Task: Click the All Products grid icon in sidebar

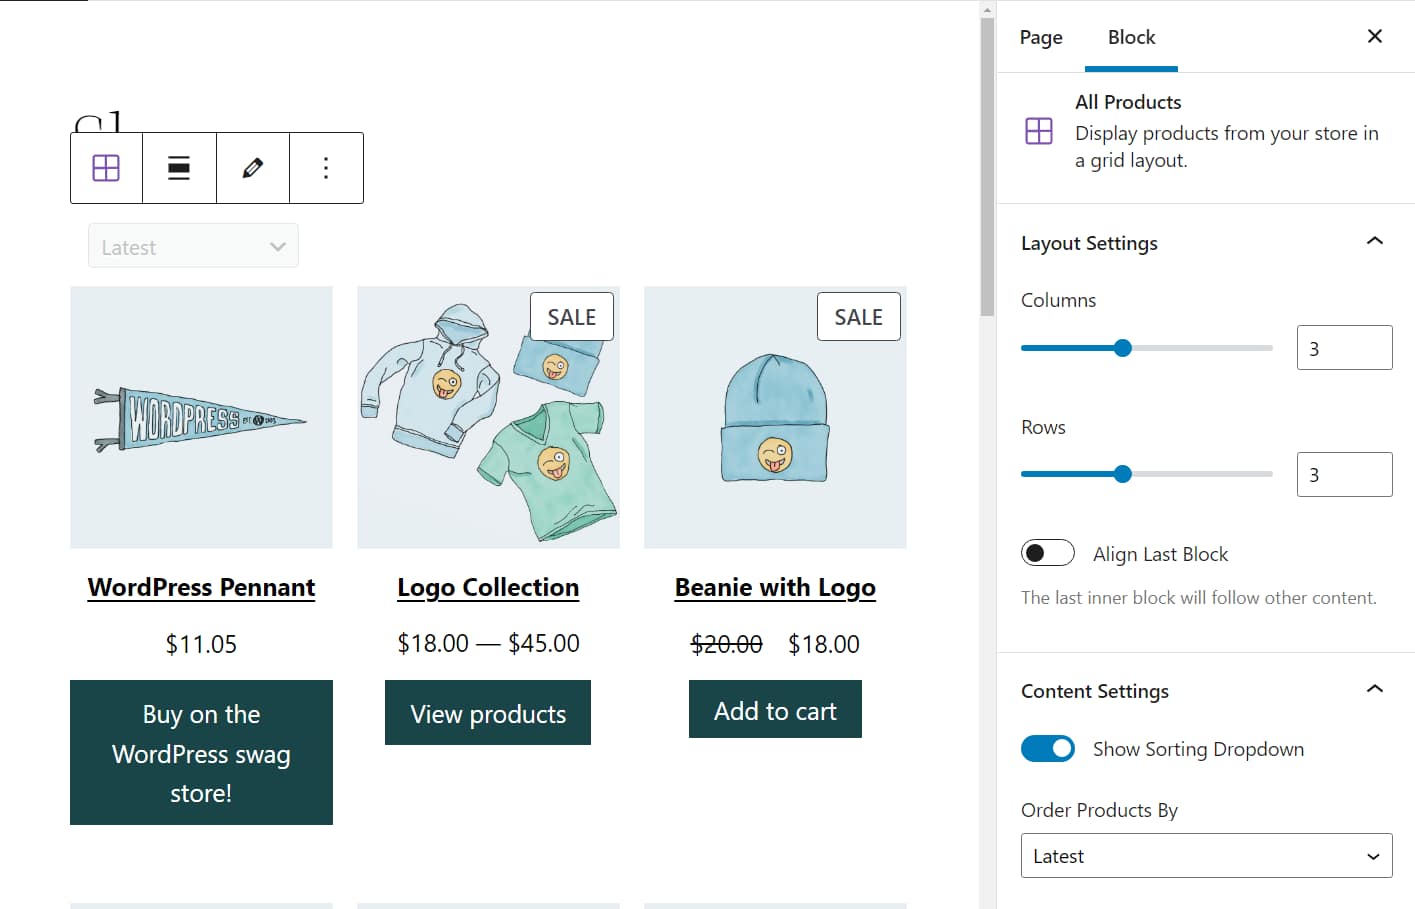Action: pyautogui.click(x=1039, y=131)
